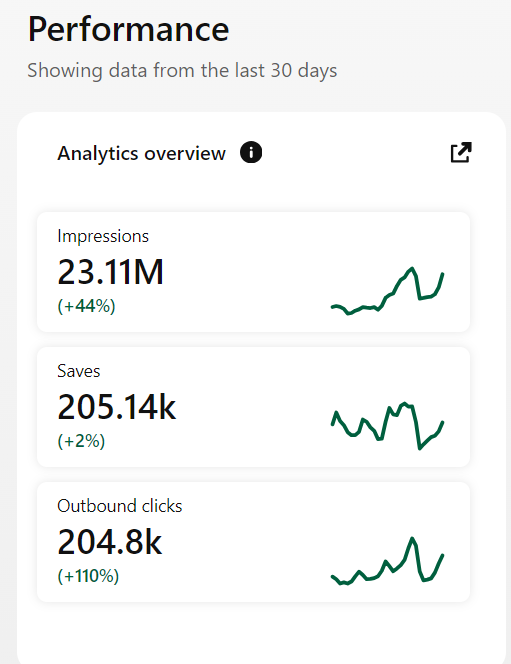Click the 23.11M impressions value

click(110, 272)
